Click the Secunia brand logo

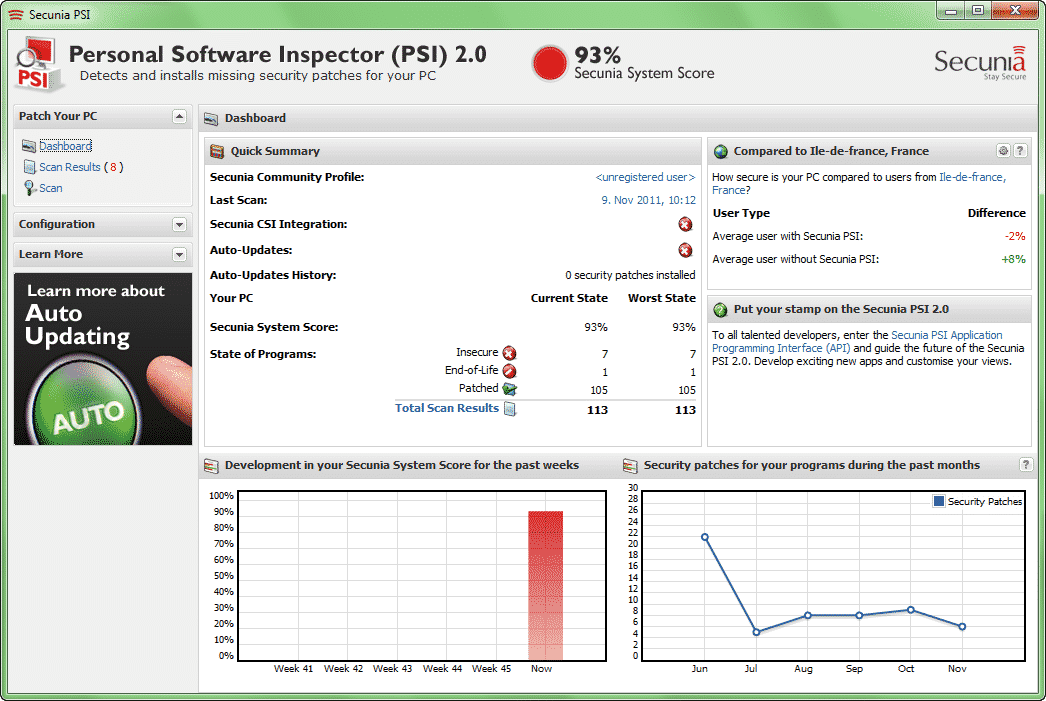click(980, 63)
